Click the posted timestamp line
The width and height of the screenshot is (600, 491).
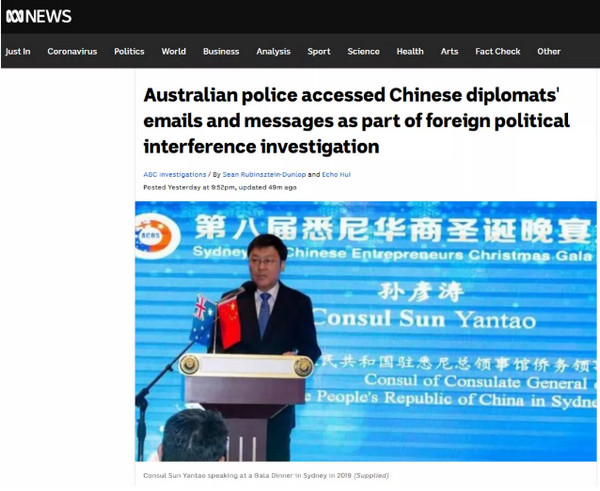[x=220, y=188]
